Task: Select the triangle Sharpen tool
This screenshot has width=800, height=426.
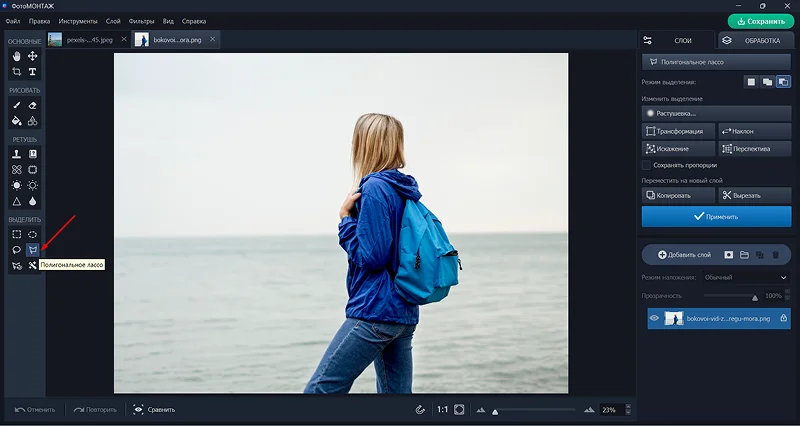Action: (17, 201)
